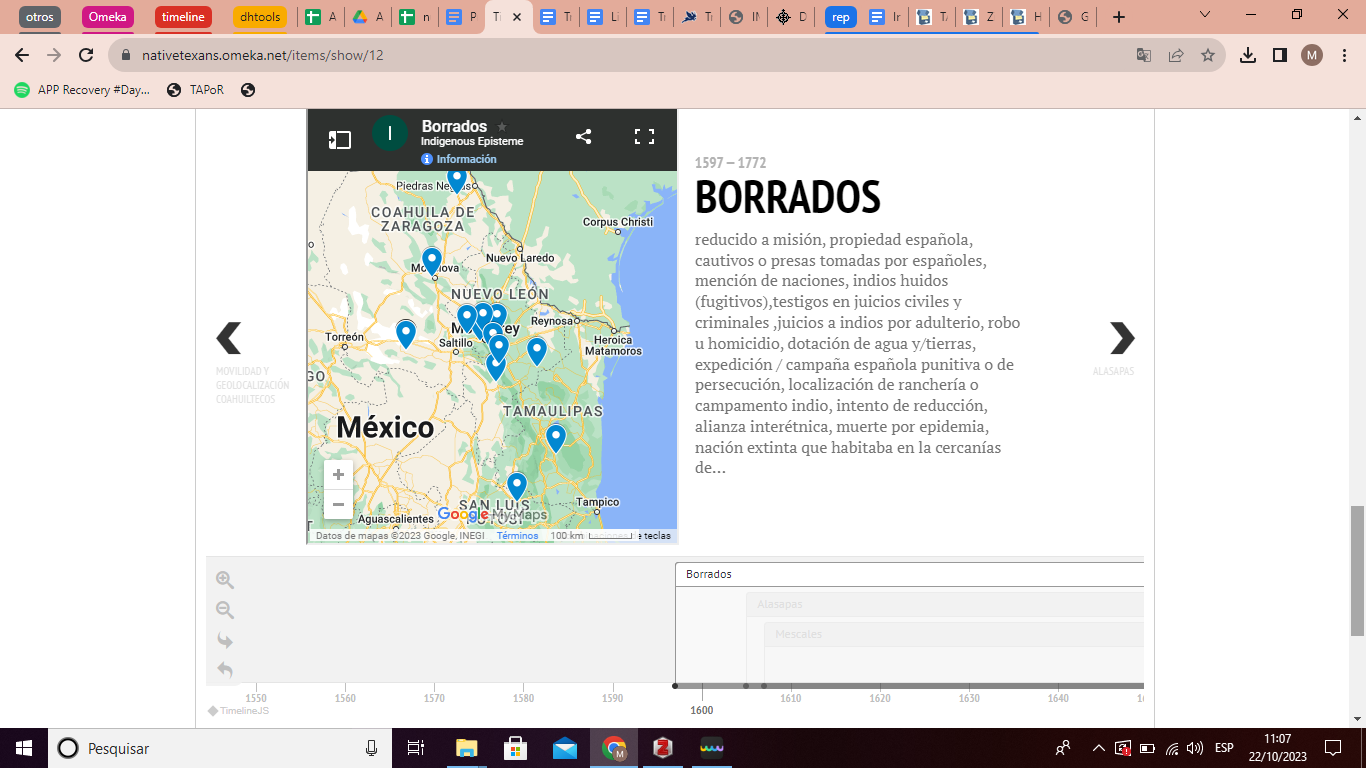Viewport: 1366px width, 768px height.
Task: Select the Borrados timeline event marker
Action: (708, 574)
